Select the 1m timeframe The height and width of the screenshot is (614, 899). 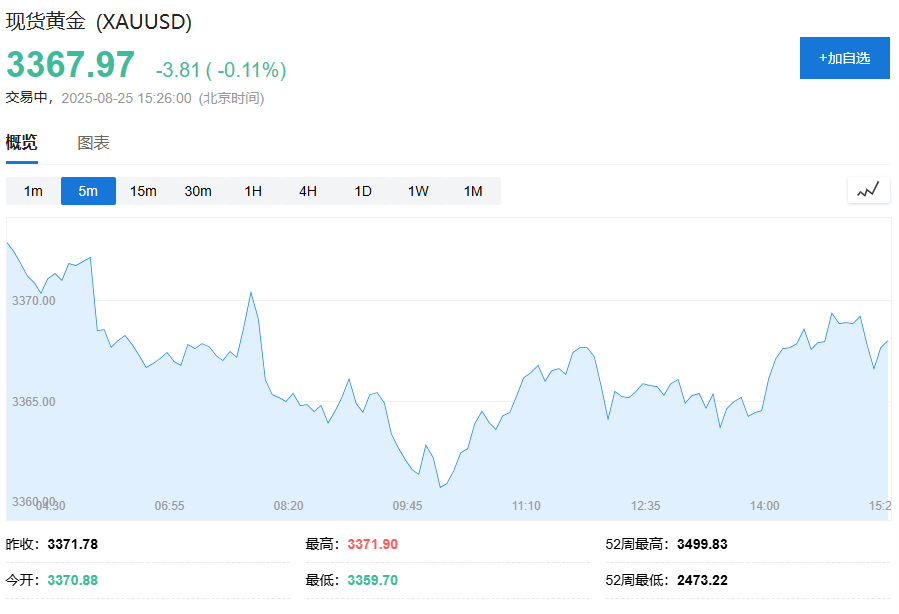click(33, 191)
